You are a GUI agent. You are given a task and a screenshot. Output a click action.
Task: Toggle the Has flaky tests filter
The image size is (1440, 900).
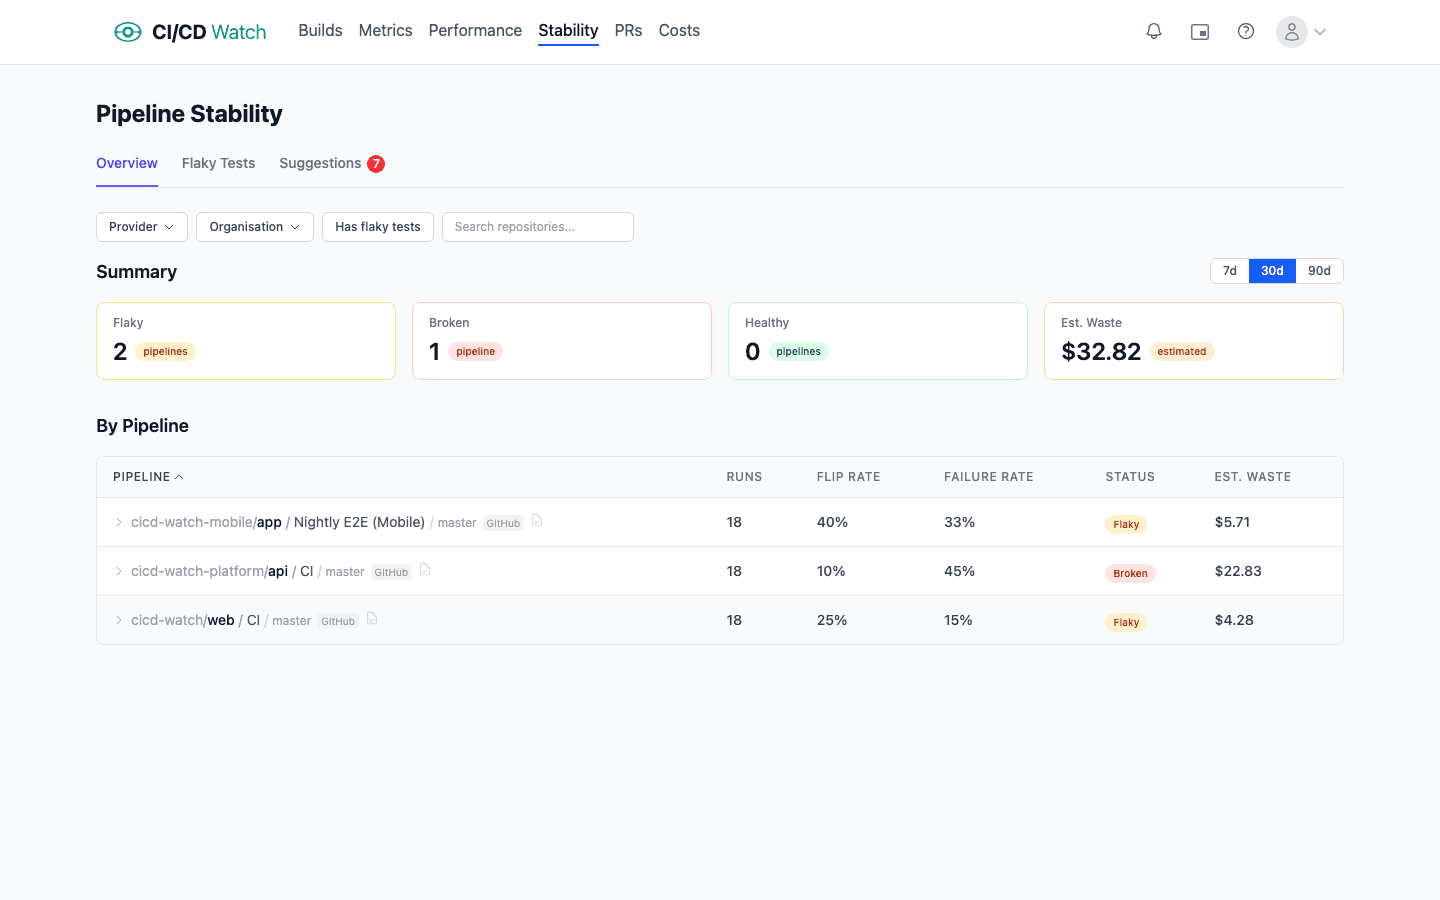coord(378,227)
